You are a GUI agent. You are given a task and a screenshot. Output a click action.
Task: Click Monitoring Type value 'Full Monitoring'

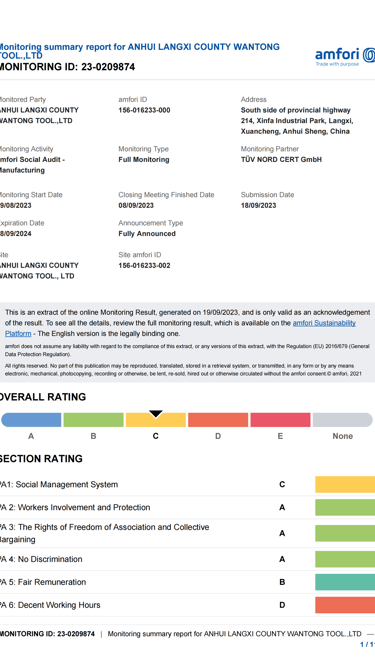pyautogui.click(x=144, y=160)
